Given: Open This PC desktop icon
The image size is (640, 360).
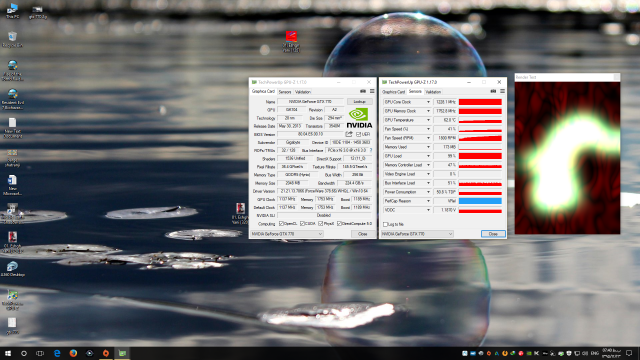Looking at the screenshot, I should [x=12, y=11].
